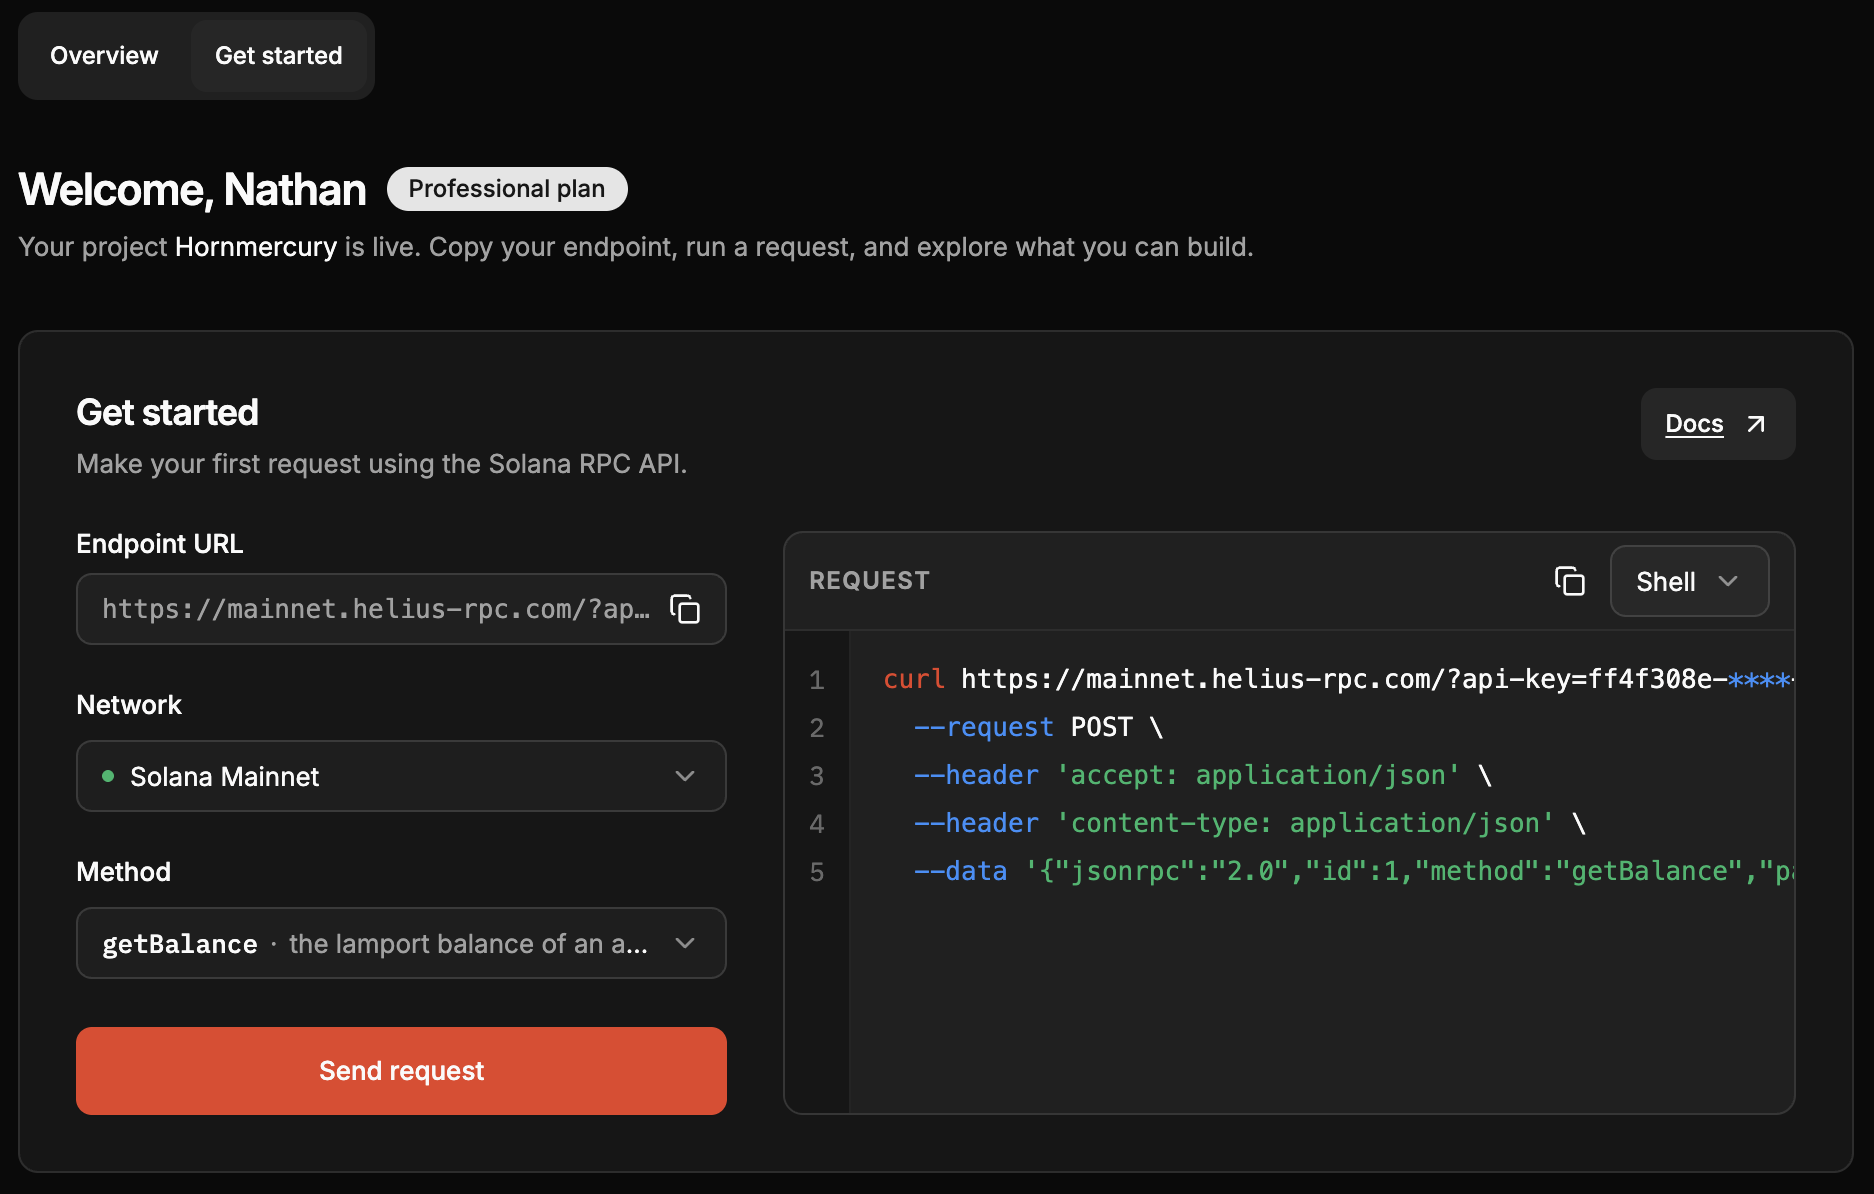This screenshot has height=1194, width=1874.
Task: Click line number 5 in the gutter
Action: coord(817,872)
